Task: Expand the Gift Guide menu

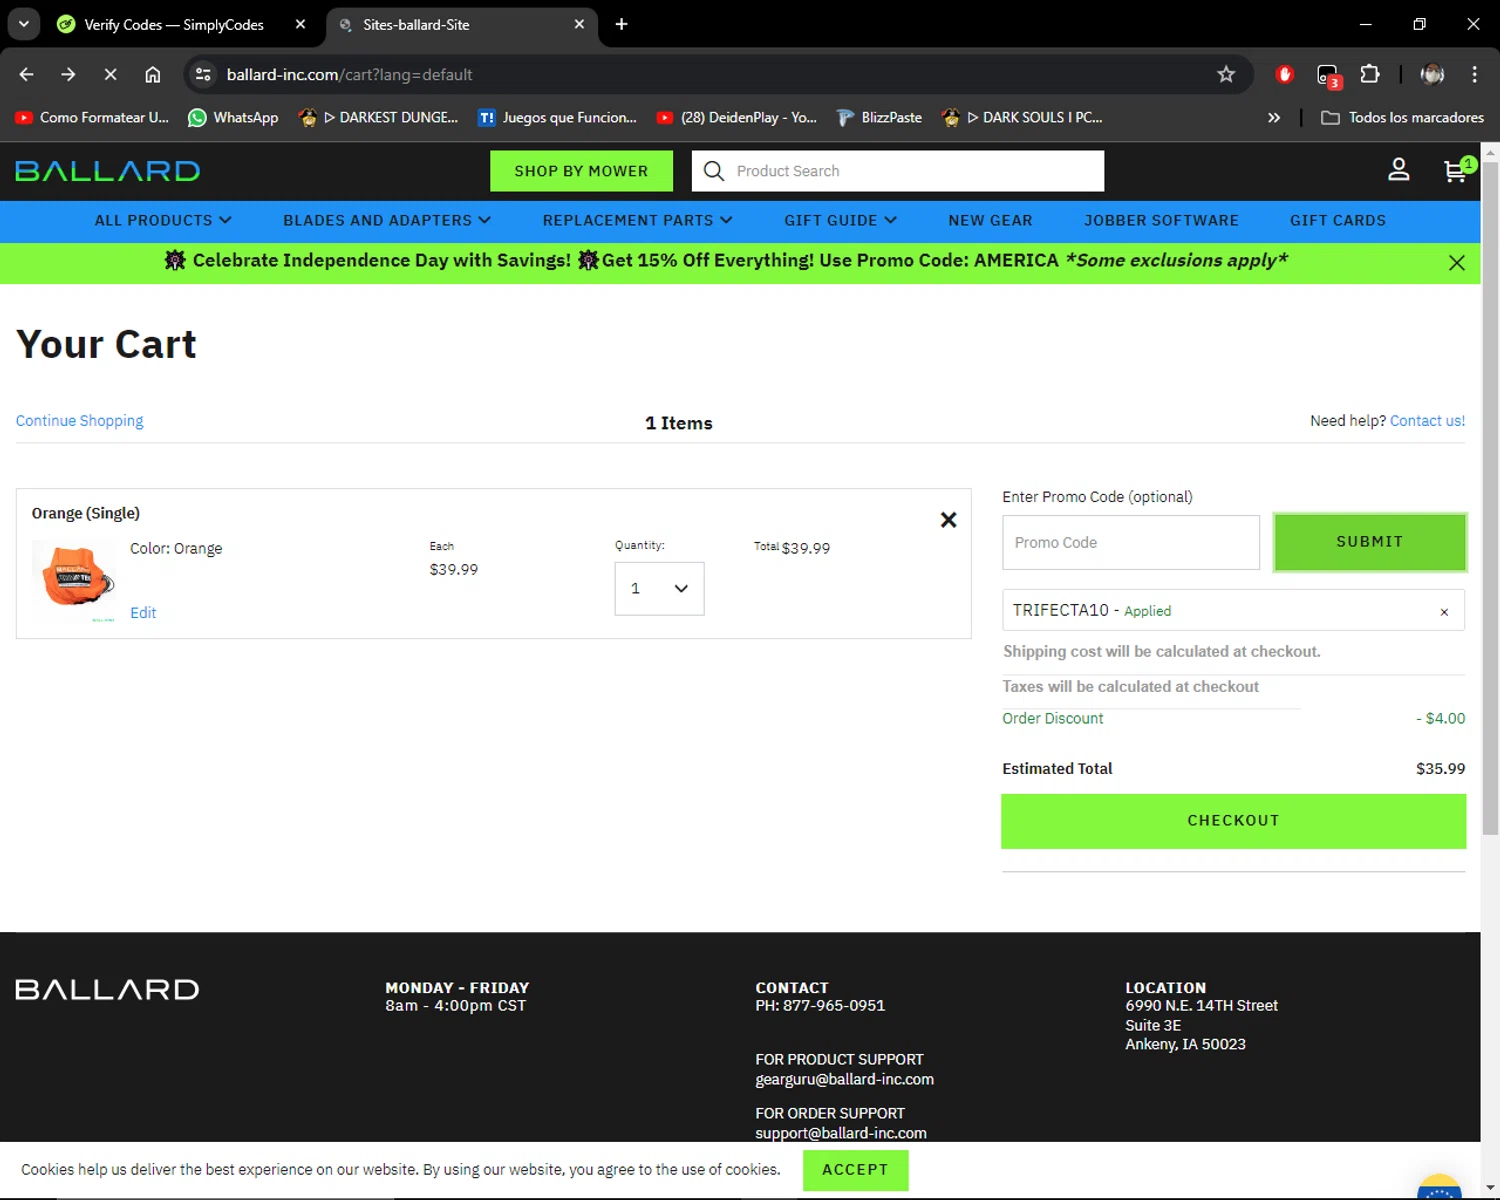Action: pyautogui.click(x=840, y=220)
